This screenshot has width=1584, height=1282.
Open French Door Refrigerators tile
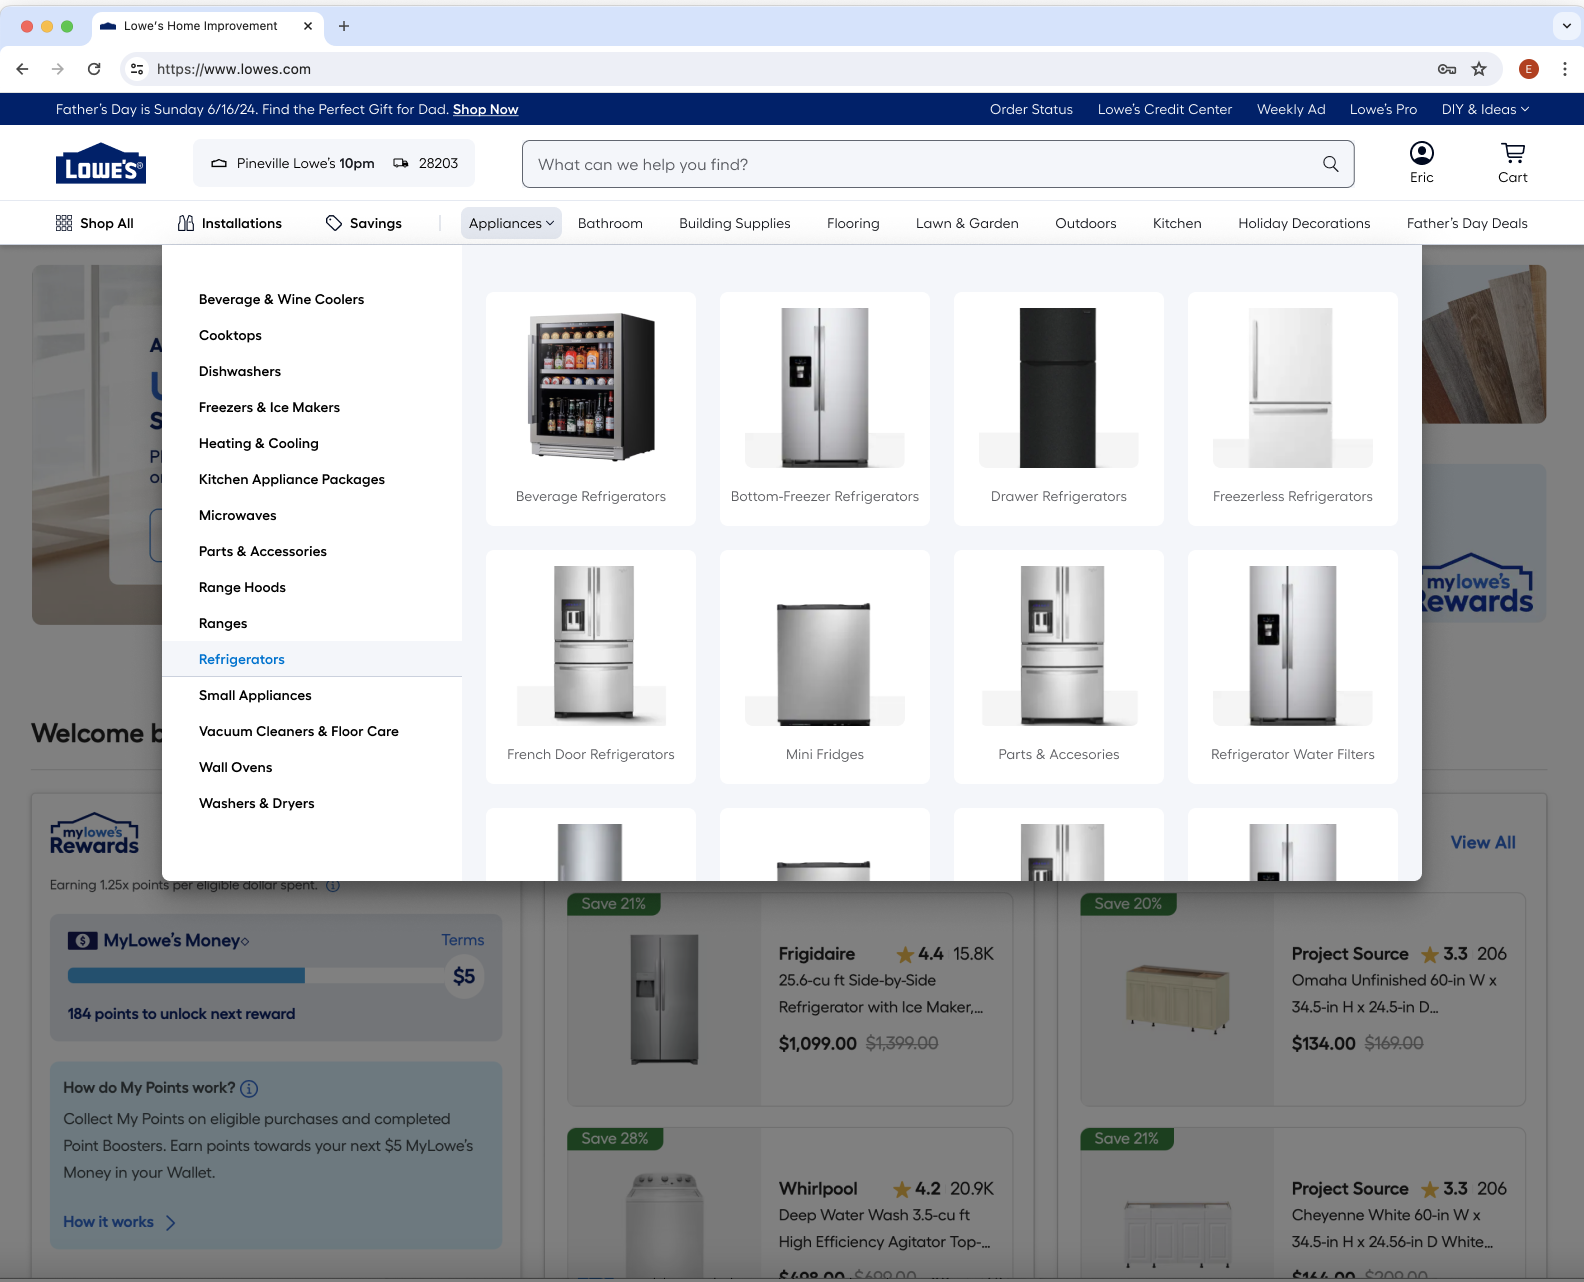(x=591, y=667)
